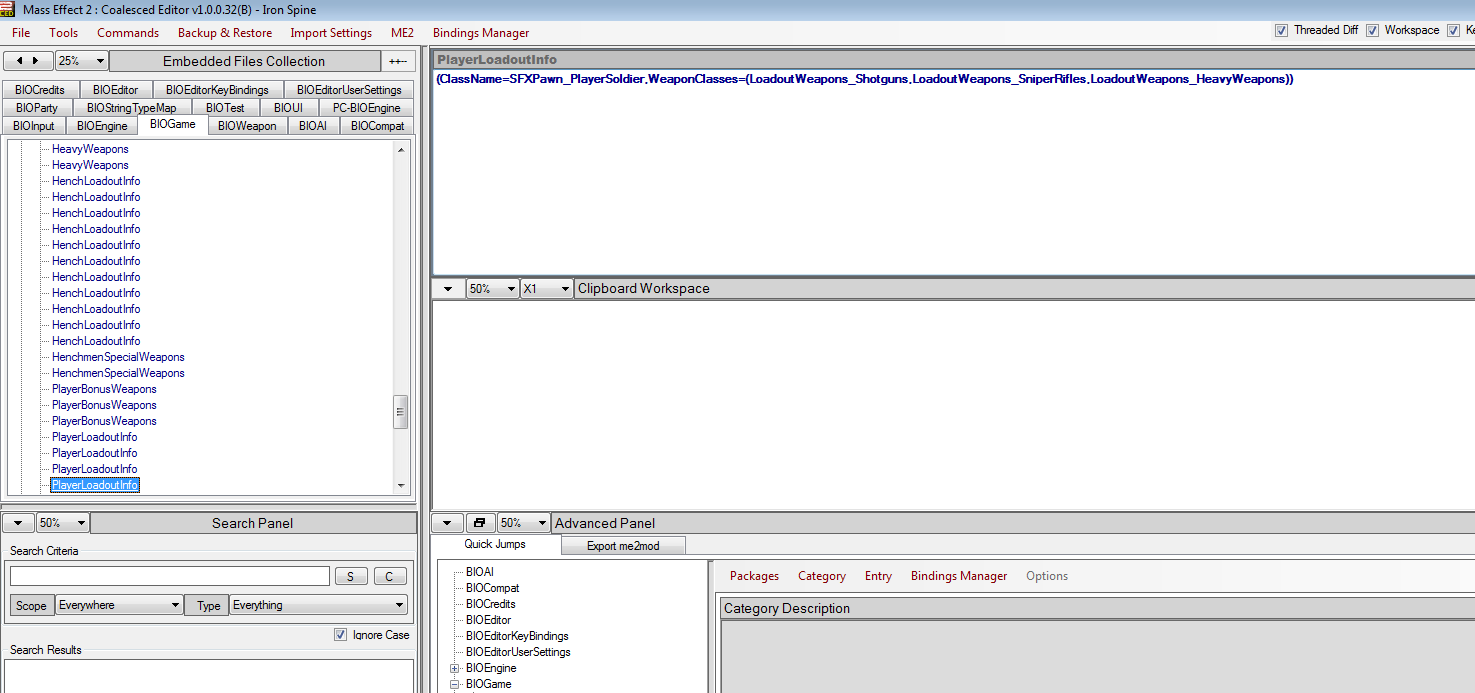The width and height of the screenshot is (1475, 693).
Task: Open the Category menu in Advanced Panel
Action: tap(822, 576)
